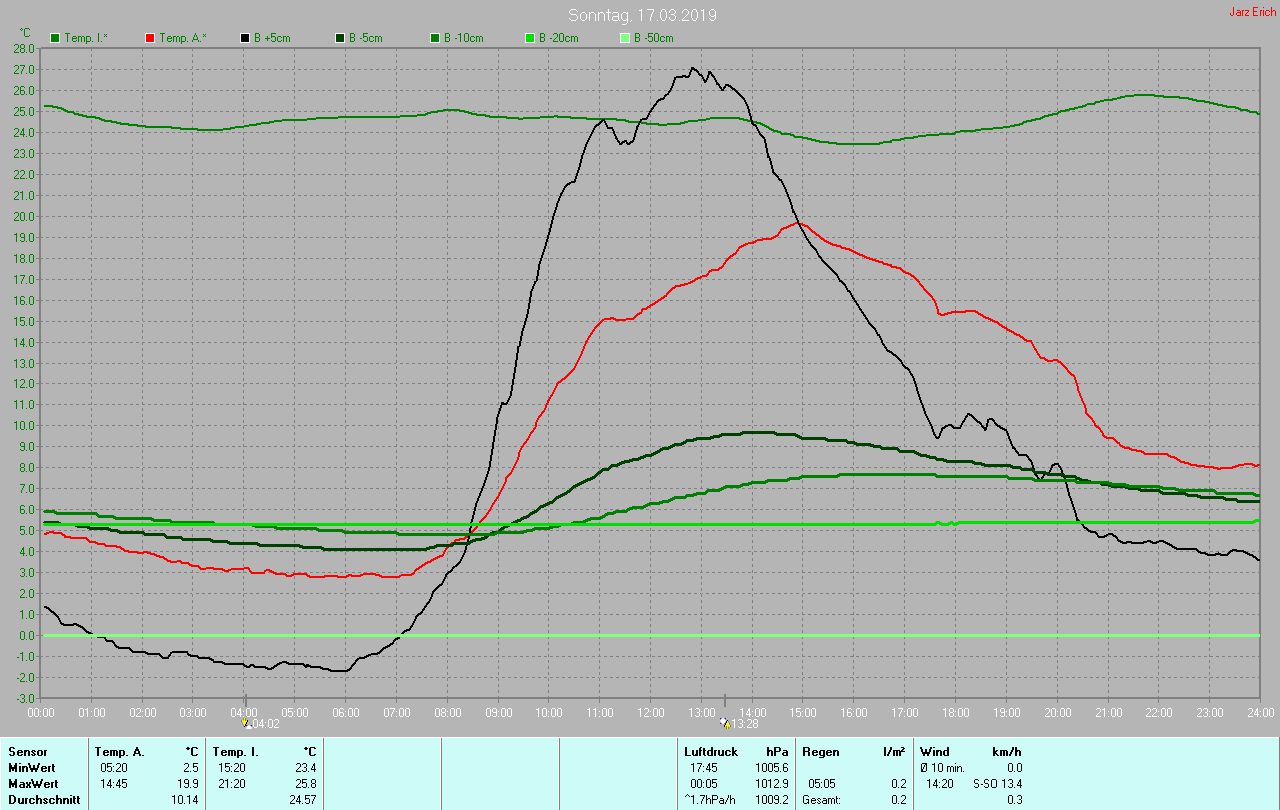This screenshot has width=1280, height=810.
Task: Click the Luftdruck maximum value 1012.9
Action: pos(771,783)
